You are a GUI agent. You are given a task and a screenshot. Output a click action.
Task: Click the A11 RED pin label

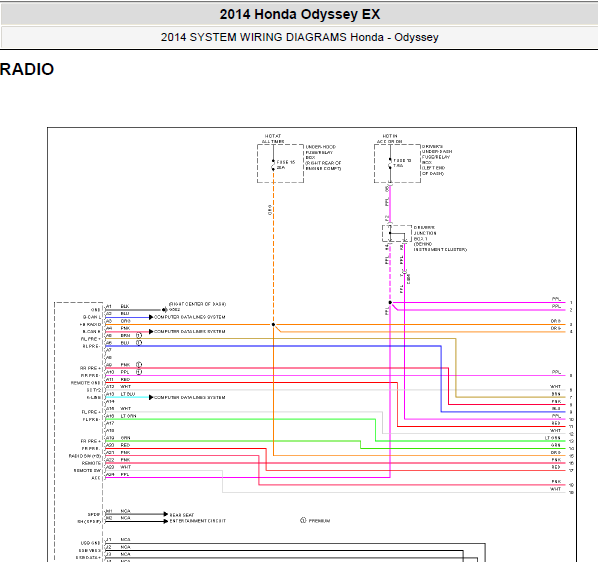click(118, 379)
